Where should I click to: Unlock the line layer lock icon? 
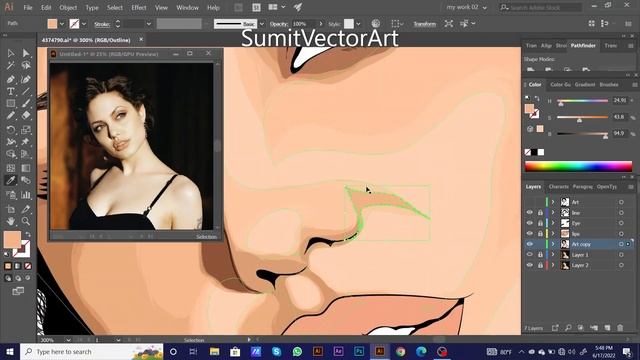540,213
